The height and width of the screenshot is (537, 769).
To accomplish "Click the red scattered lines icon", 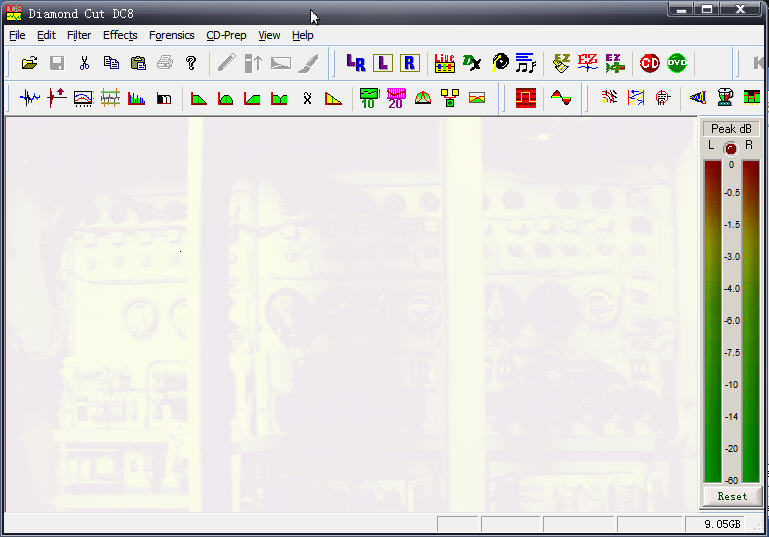I will pyautogui.click(x=610, y=97).
